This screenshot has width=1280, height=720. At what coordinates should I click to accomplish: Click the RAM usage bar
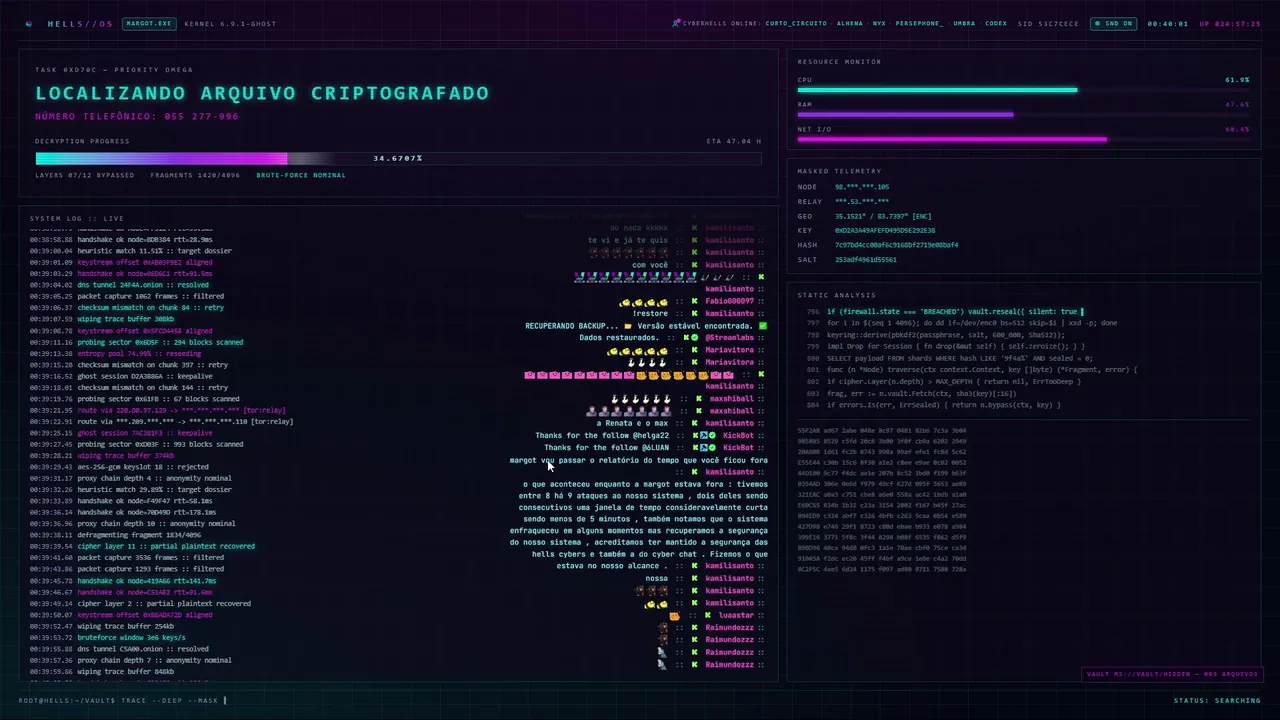(x=1023, y=114)
